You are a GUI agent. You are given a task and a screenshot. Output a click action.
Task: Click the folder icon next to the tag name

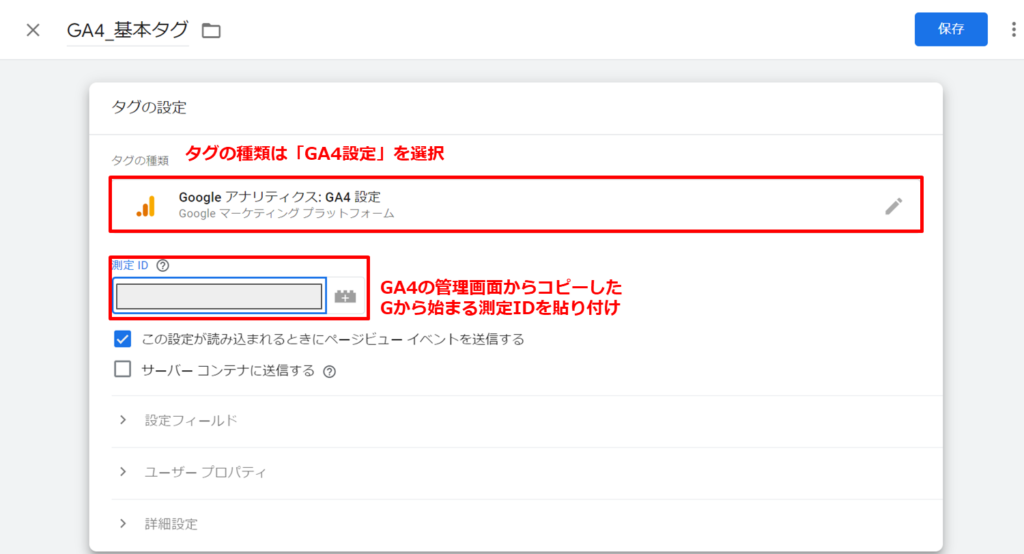[x=211, y=30]
